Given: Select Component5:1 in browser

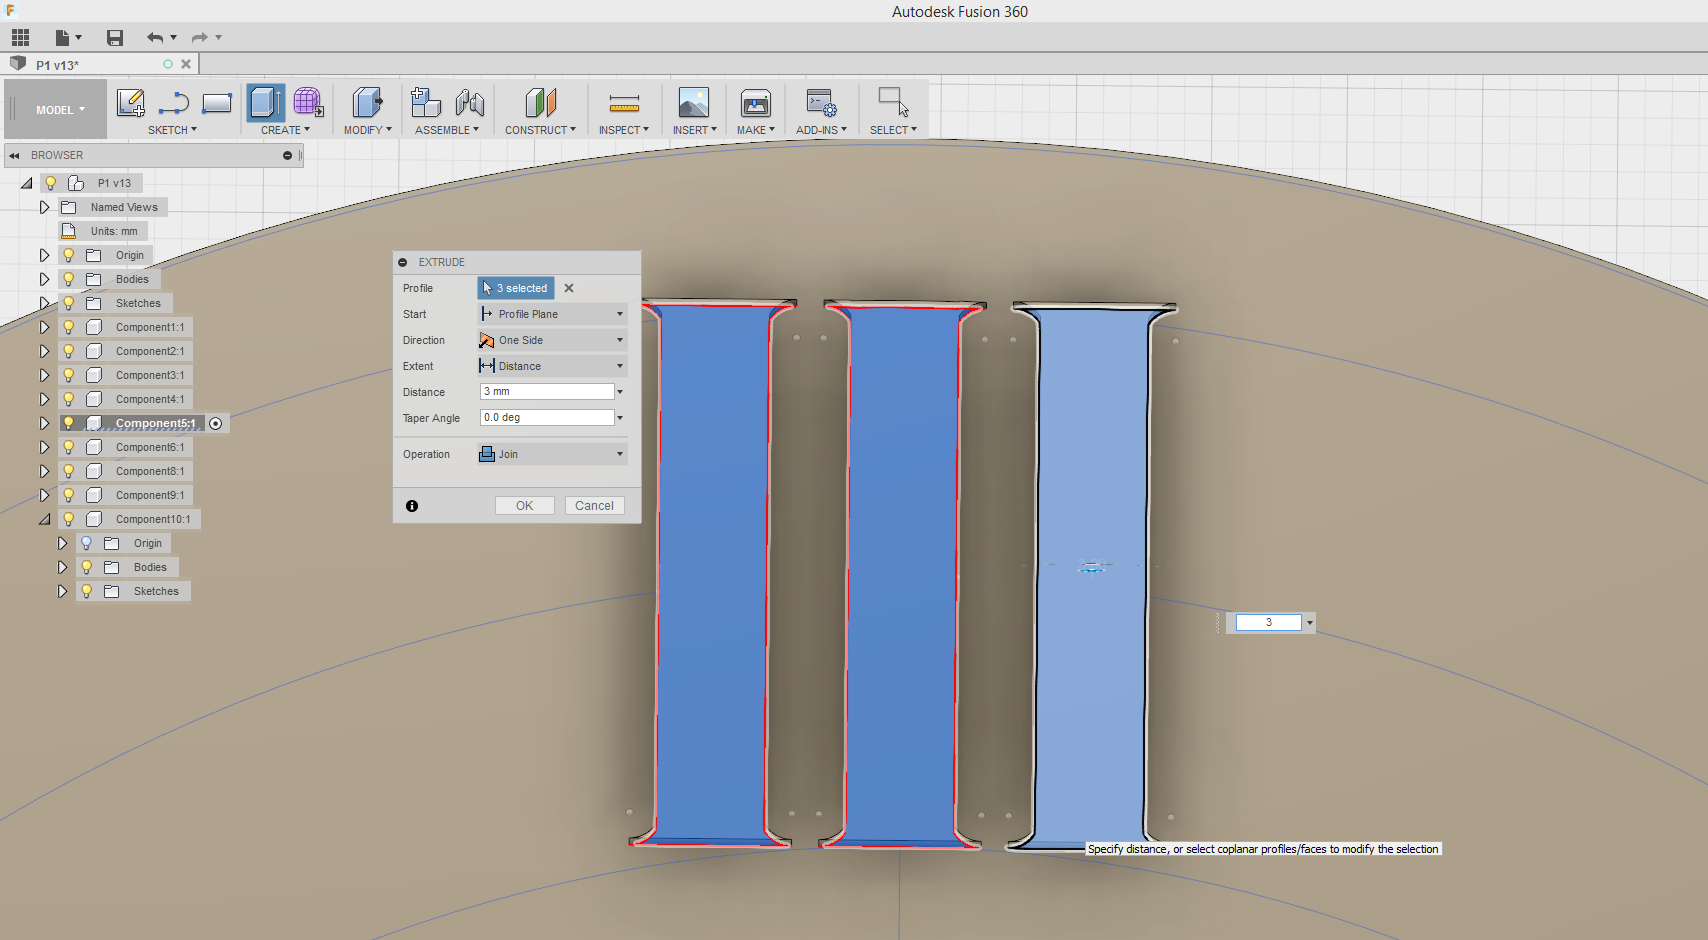Looking at the screenshot, I should pyautogui.click(x=155, y=423).
